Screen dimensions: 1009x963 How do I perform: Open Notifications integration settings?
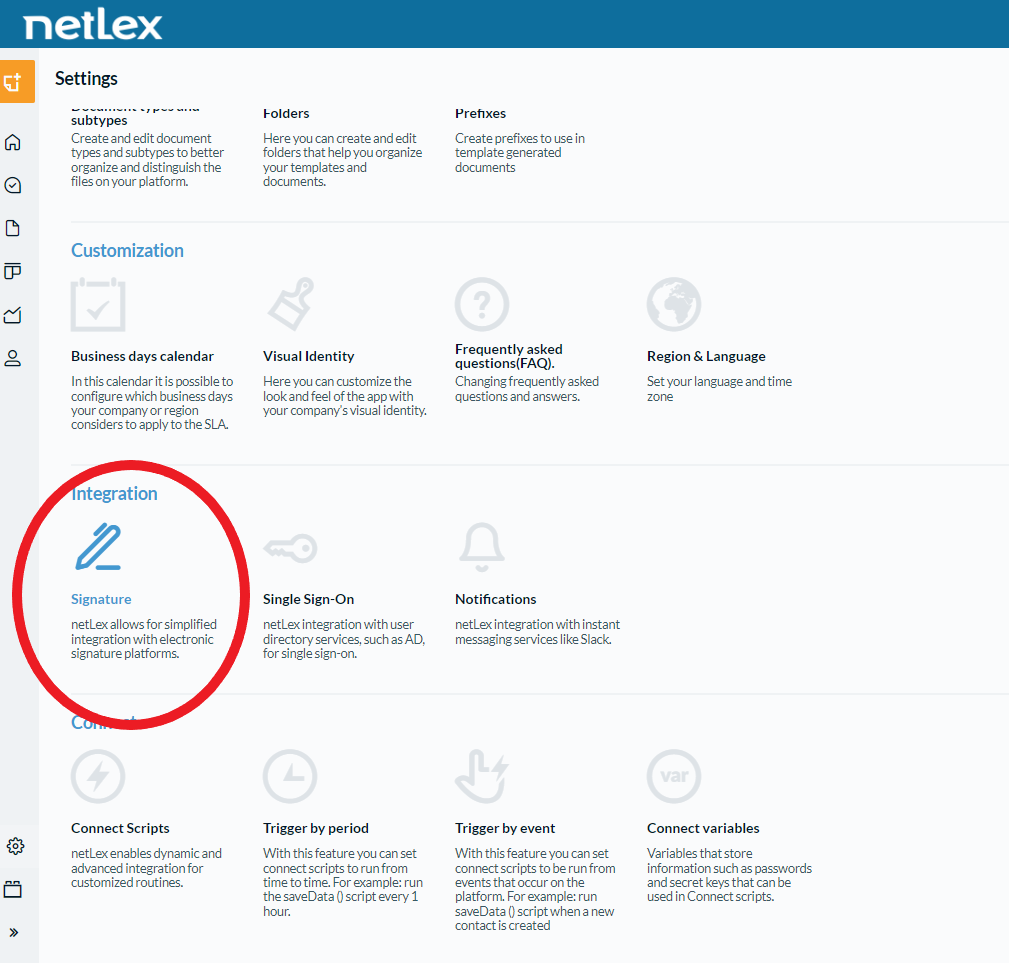point(495,600)
